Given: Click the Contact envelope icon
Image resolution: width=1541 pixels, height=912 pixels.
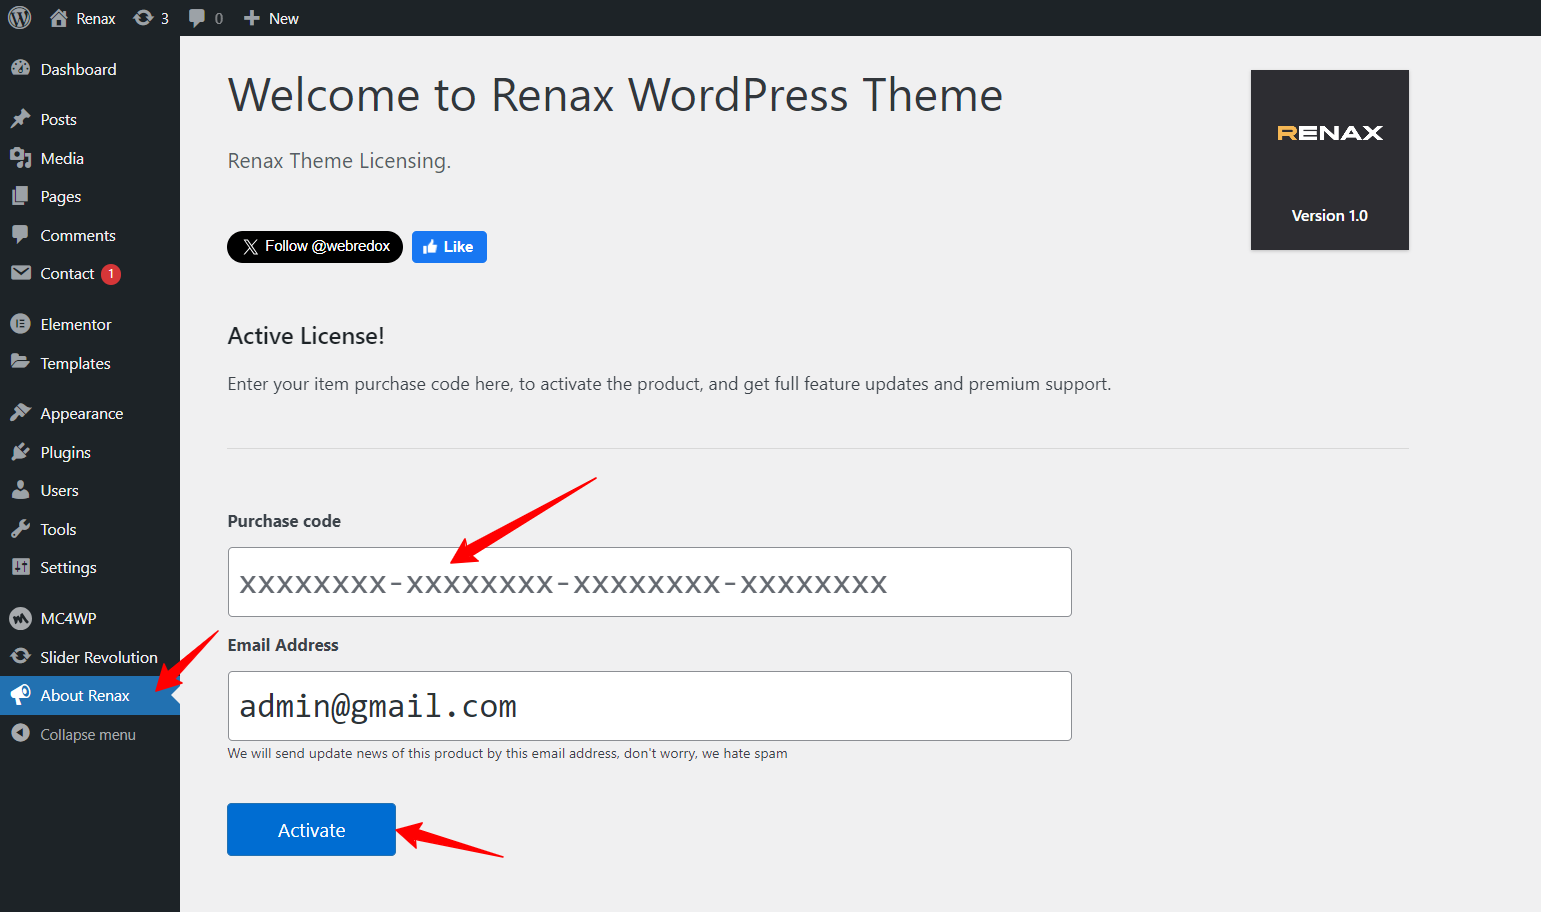Looking at the screenshot, I should [20, 273].
